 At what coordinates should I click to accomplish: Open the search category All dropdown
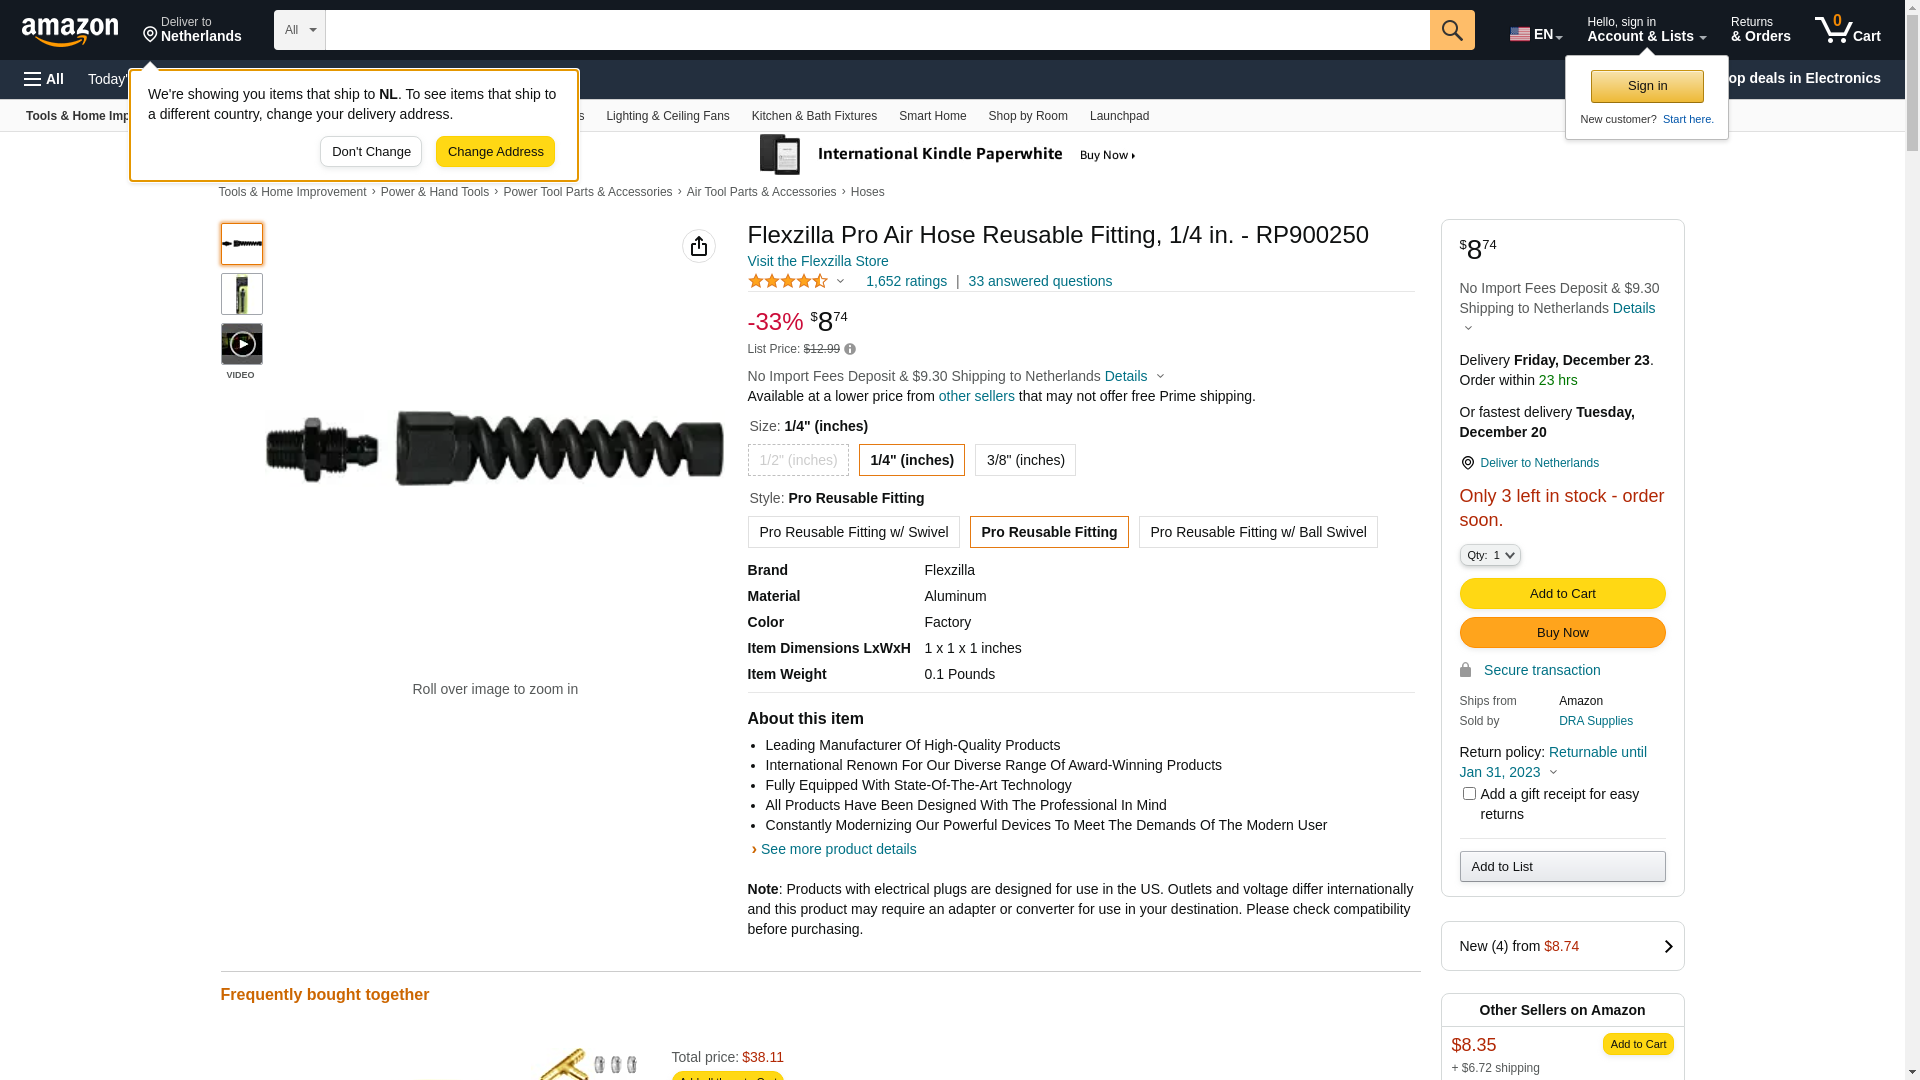[x=300, y=30]
